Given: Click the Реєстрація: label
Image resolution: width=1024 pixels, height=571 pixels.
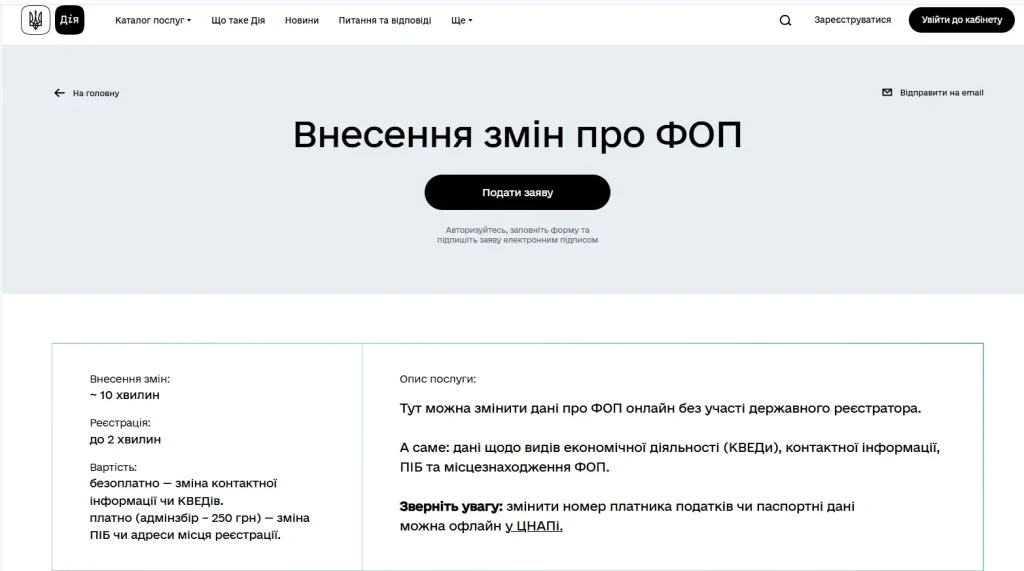Looking at the screenshot, I should [x=120, y=423].
